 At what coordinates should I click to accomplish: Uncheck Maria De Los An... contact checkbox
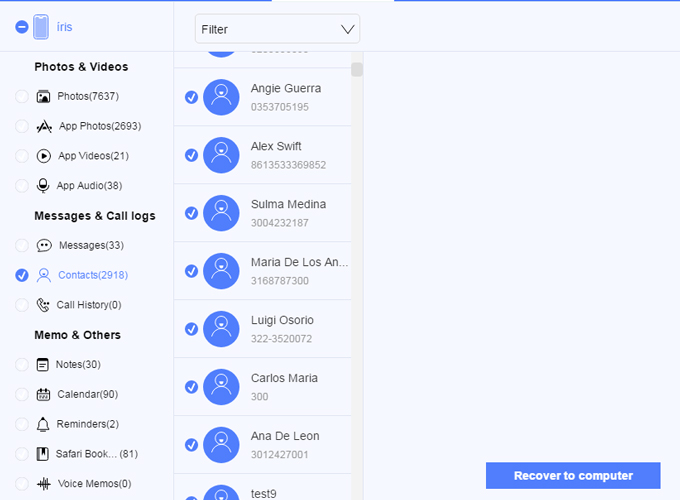pos(191,271)
